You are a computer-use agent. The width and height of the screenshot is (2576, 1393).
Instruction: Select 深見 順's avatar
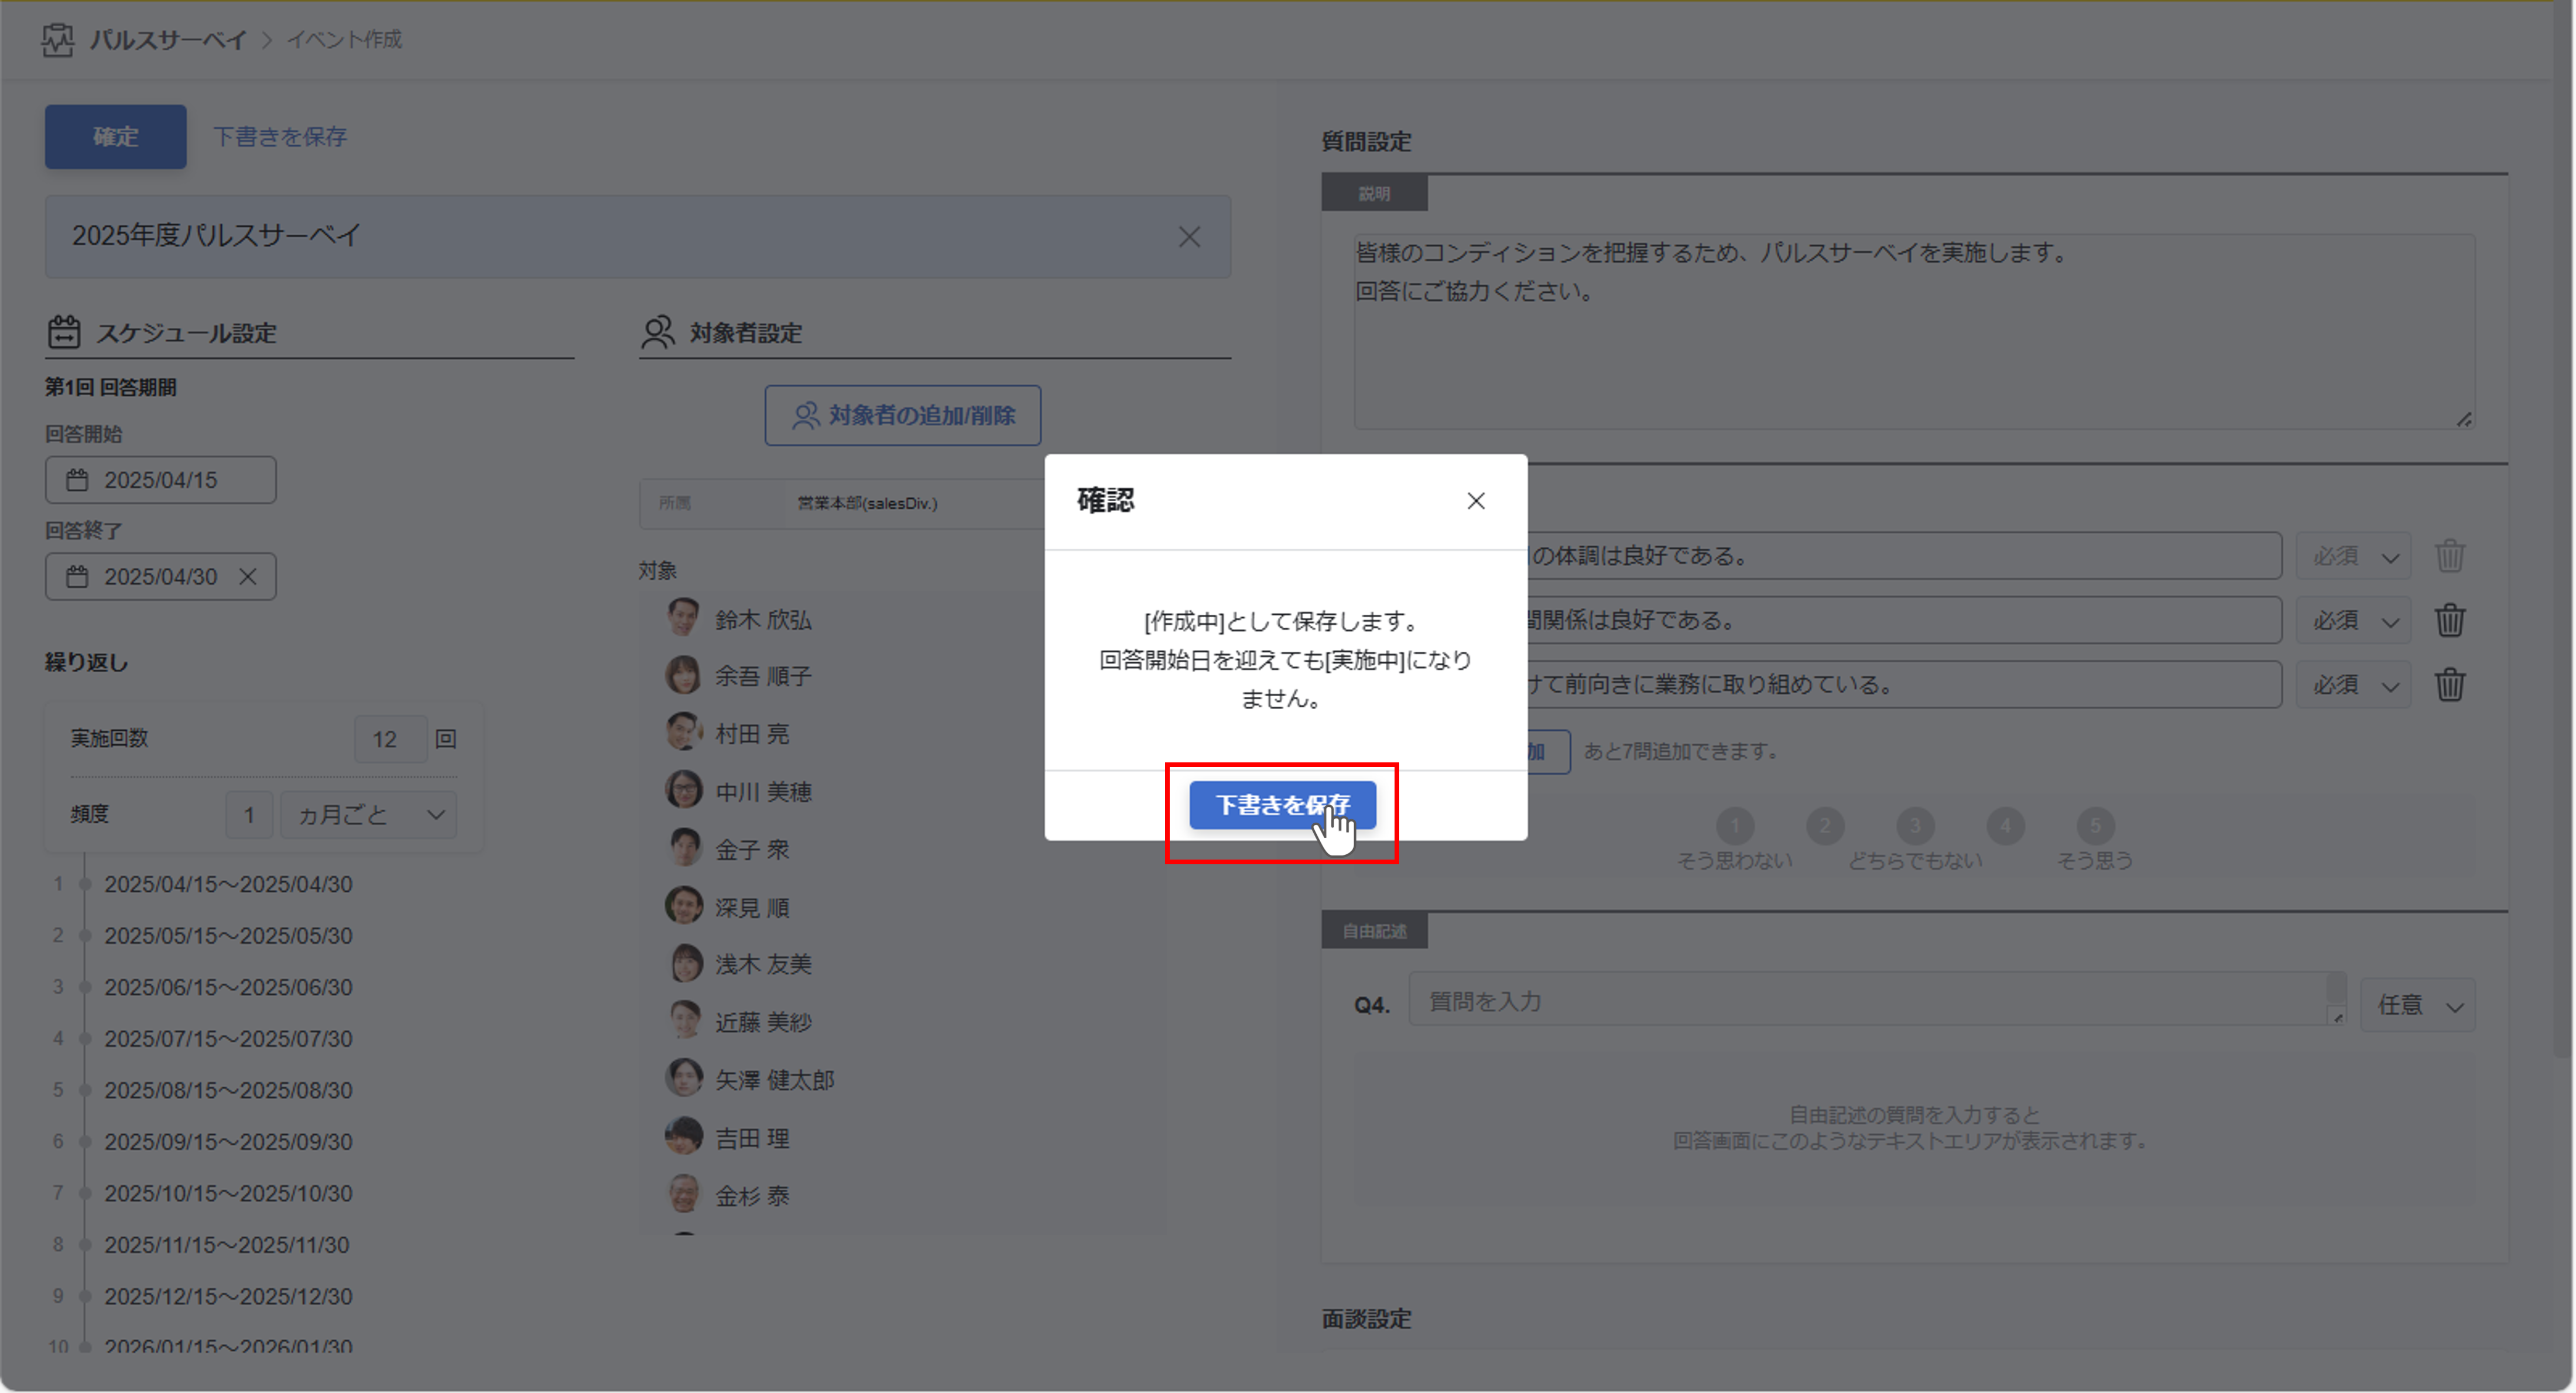(x=684, y=906)
